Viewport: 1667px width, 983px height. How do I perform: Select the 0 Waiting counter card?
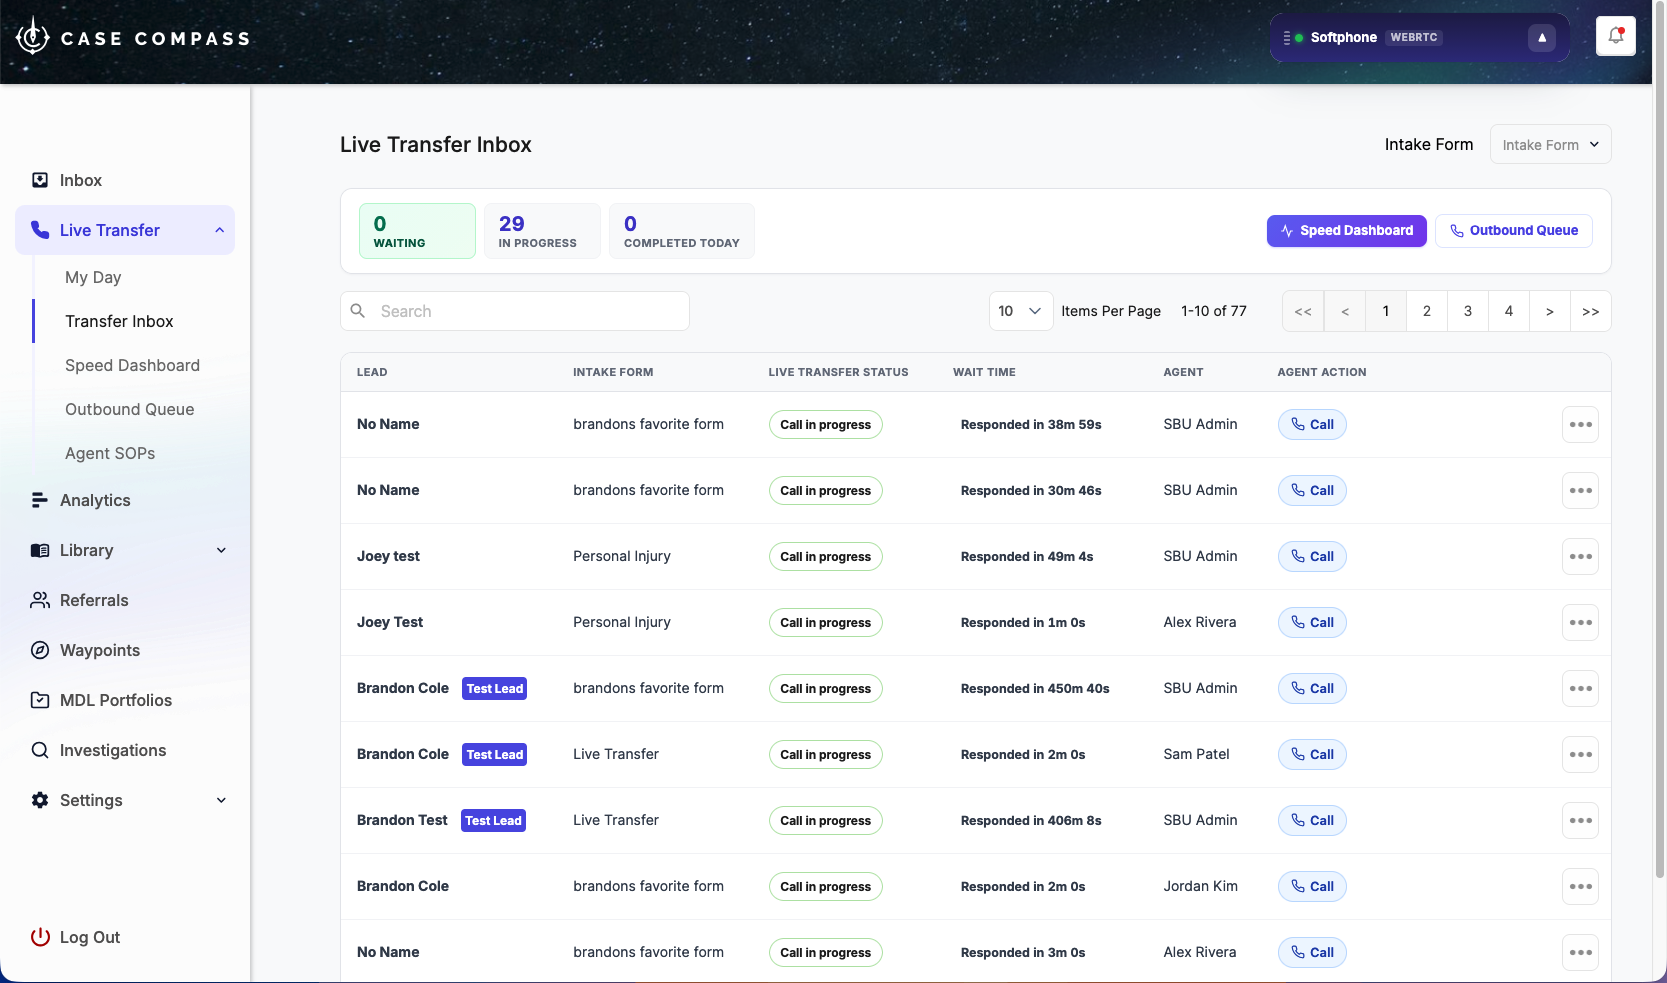pyautogui.click(x=417, y=231)
